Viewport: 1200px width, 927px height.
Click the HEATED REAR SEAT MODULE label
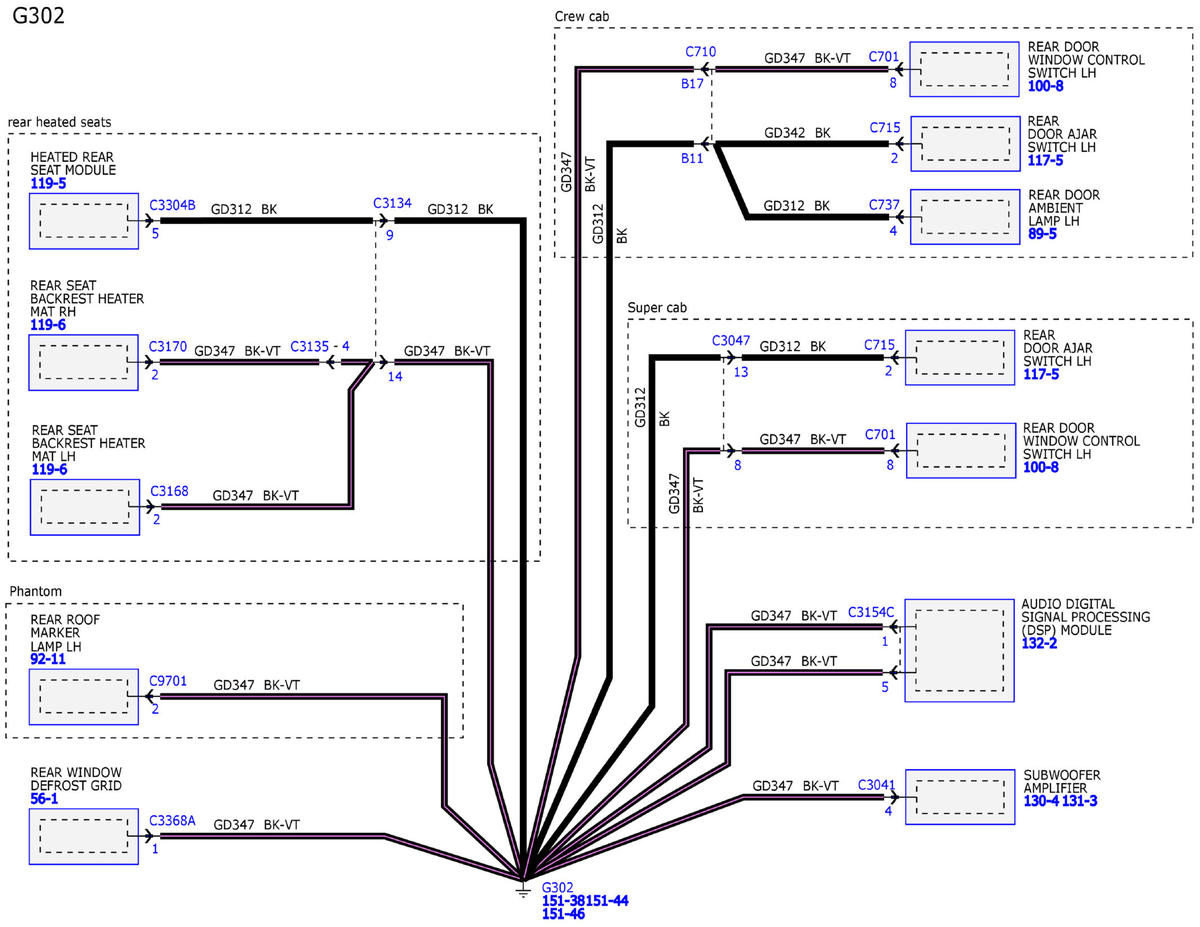click(72, 164)
